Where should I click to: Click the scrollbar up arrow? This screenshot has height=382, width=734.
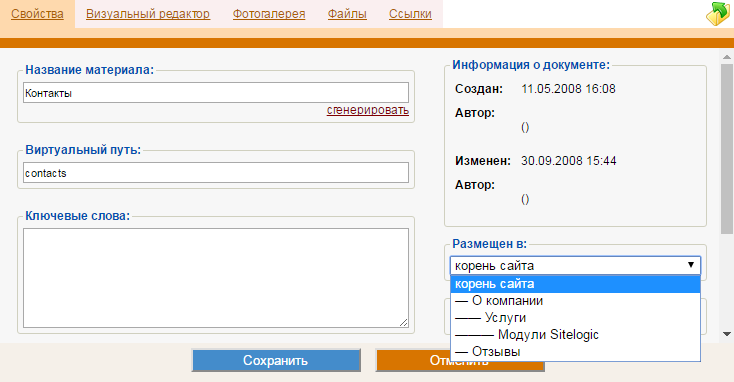[727, 57]
